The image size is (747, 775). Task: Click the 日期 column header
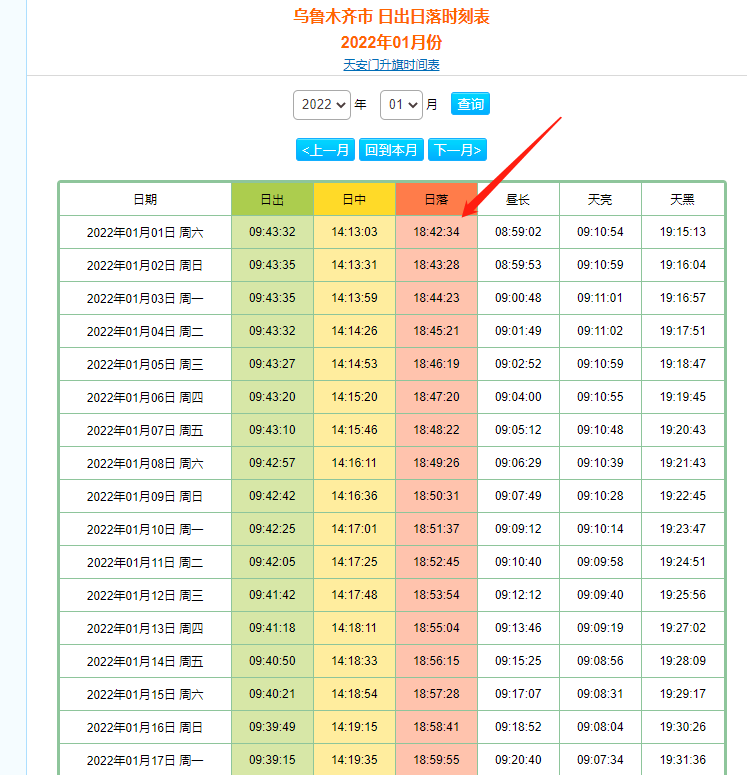pos(145,200)
